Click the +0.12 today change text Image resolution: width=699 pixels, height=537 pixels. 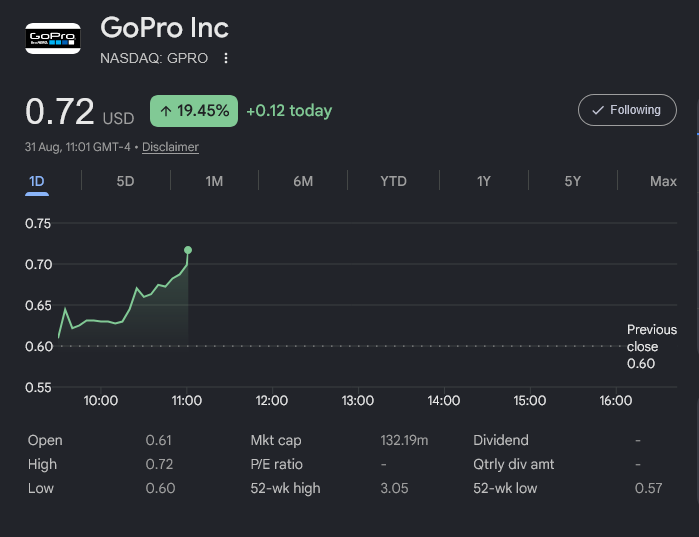click(x=289, y=111)
